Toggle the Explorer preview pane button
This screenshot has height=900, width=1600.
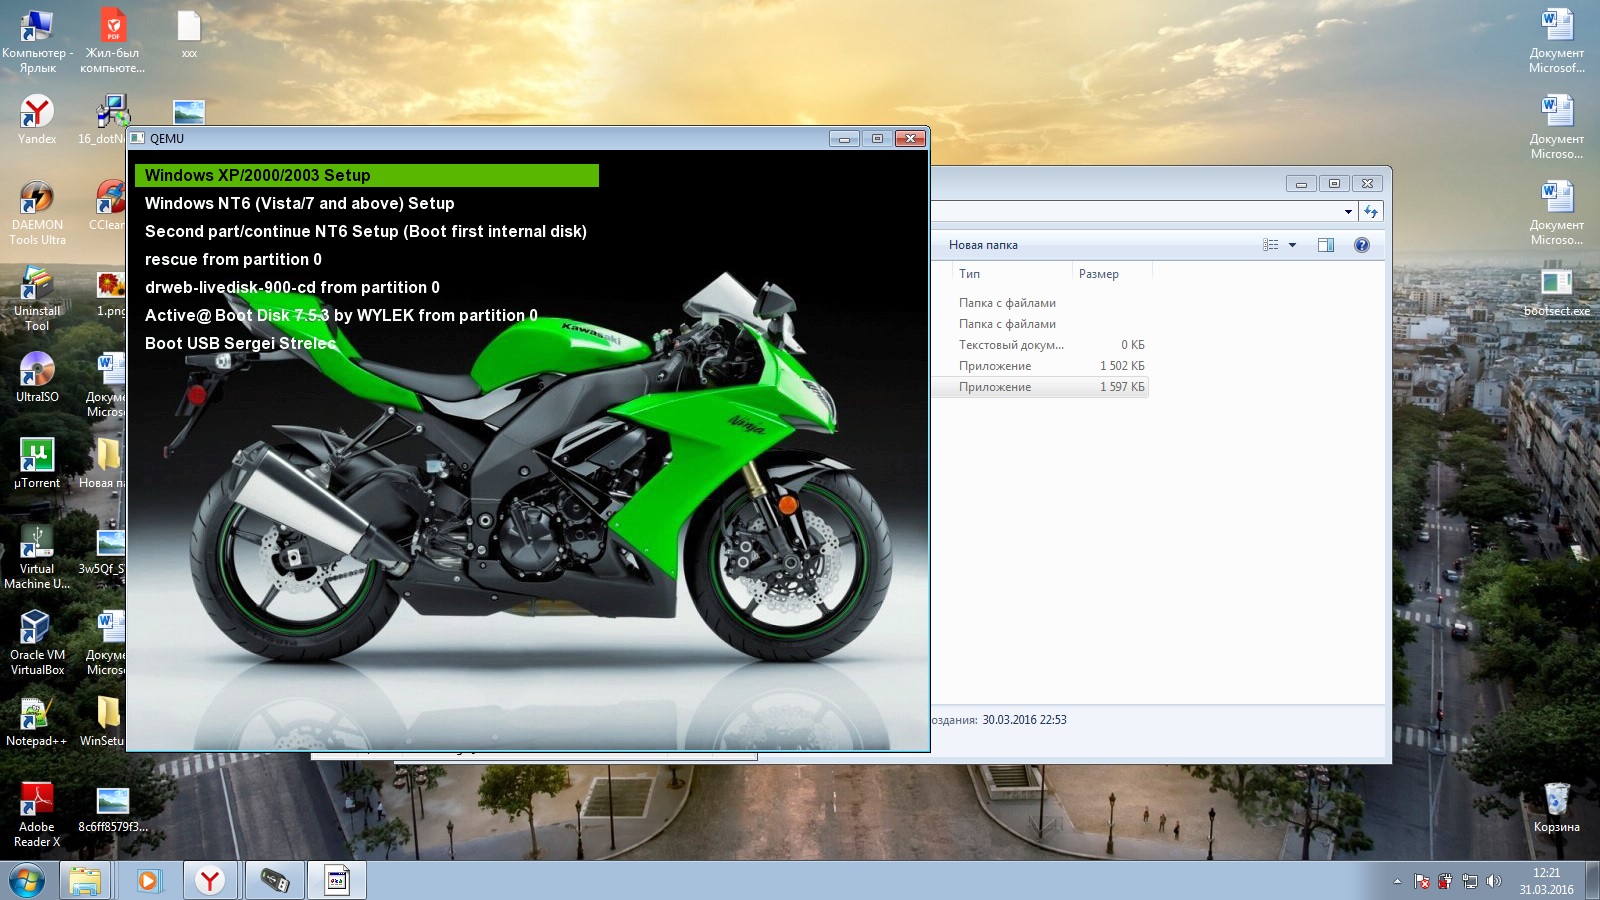1326,245
